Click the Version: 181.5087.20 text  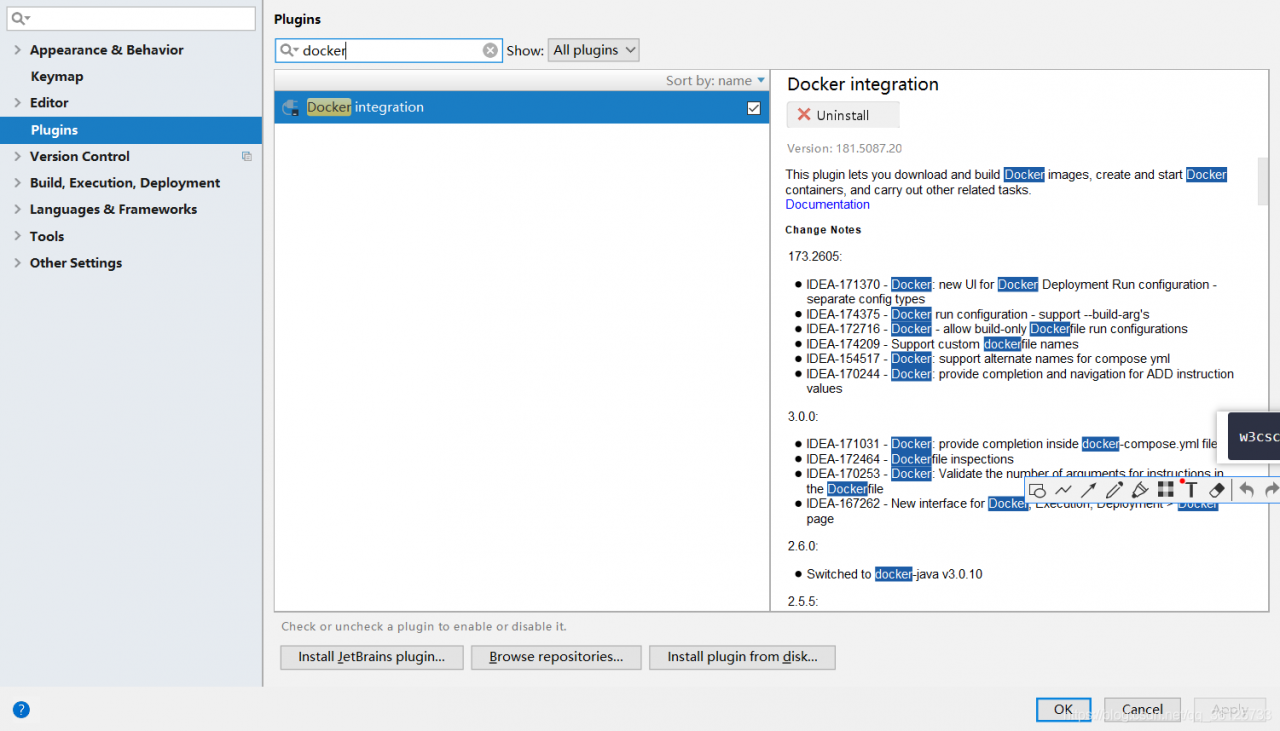(844, 148)
